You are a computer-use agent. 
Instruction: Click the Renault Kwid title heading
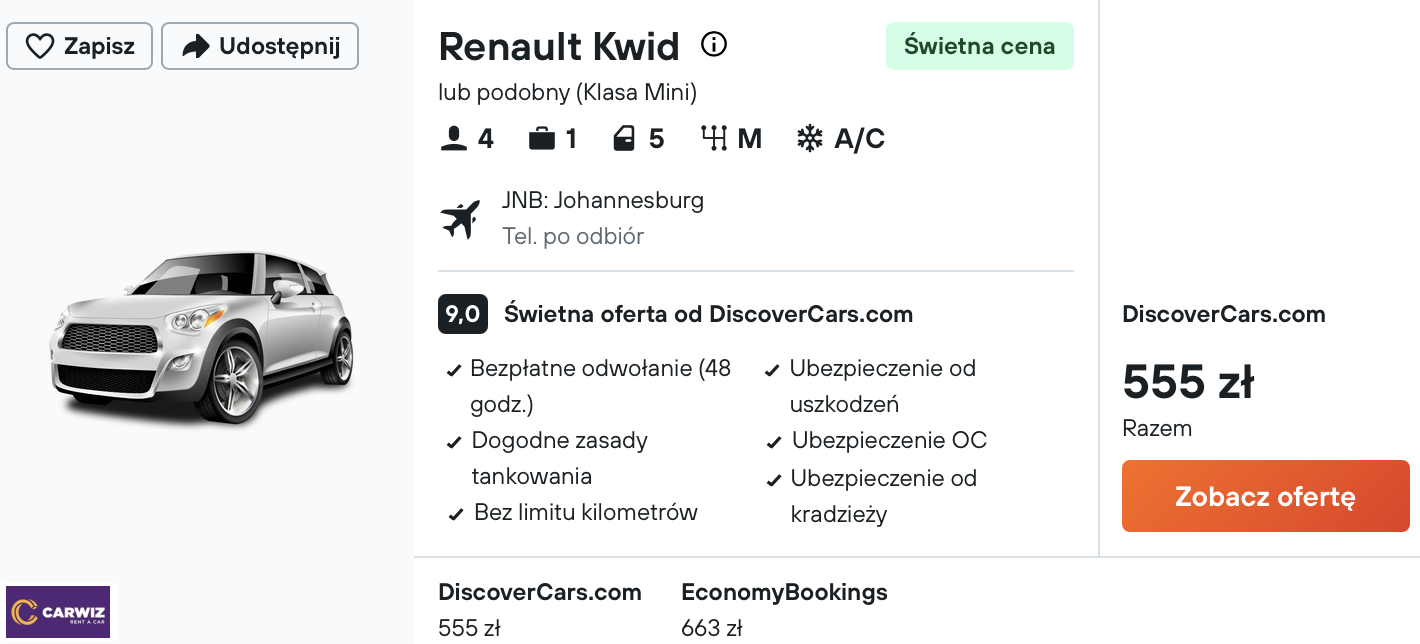tap(559, 46)
